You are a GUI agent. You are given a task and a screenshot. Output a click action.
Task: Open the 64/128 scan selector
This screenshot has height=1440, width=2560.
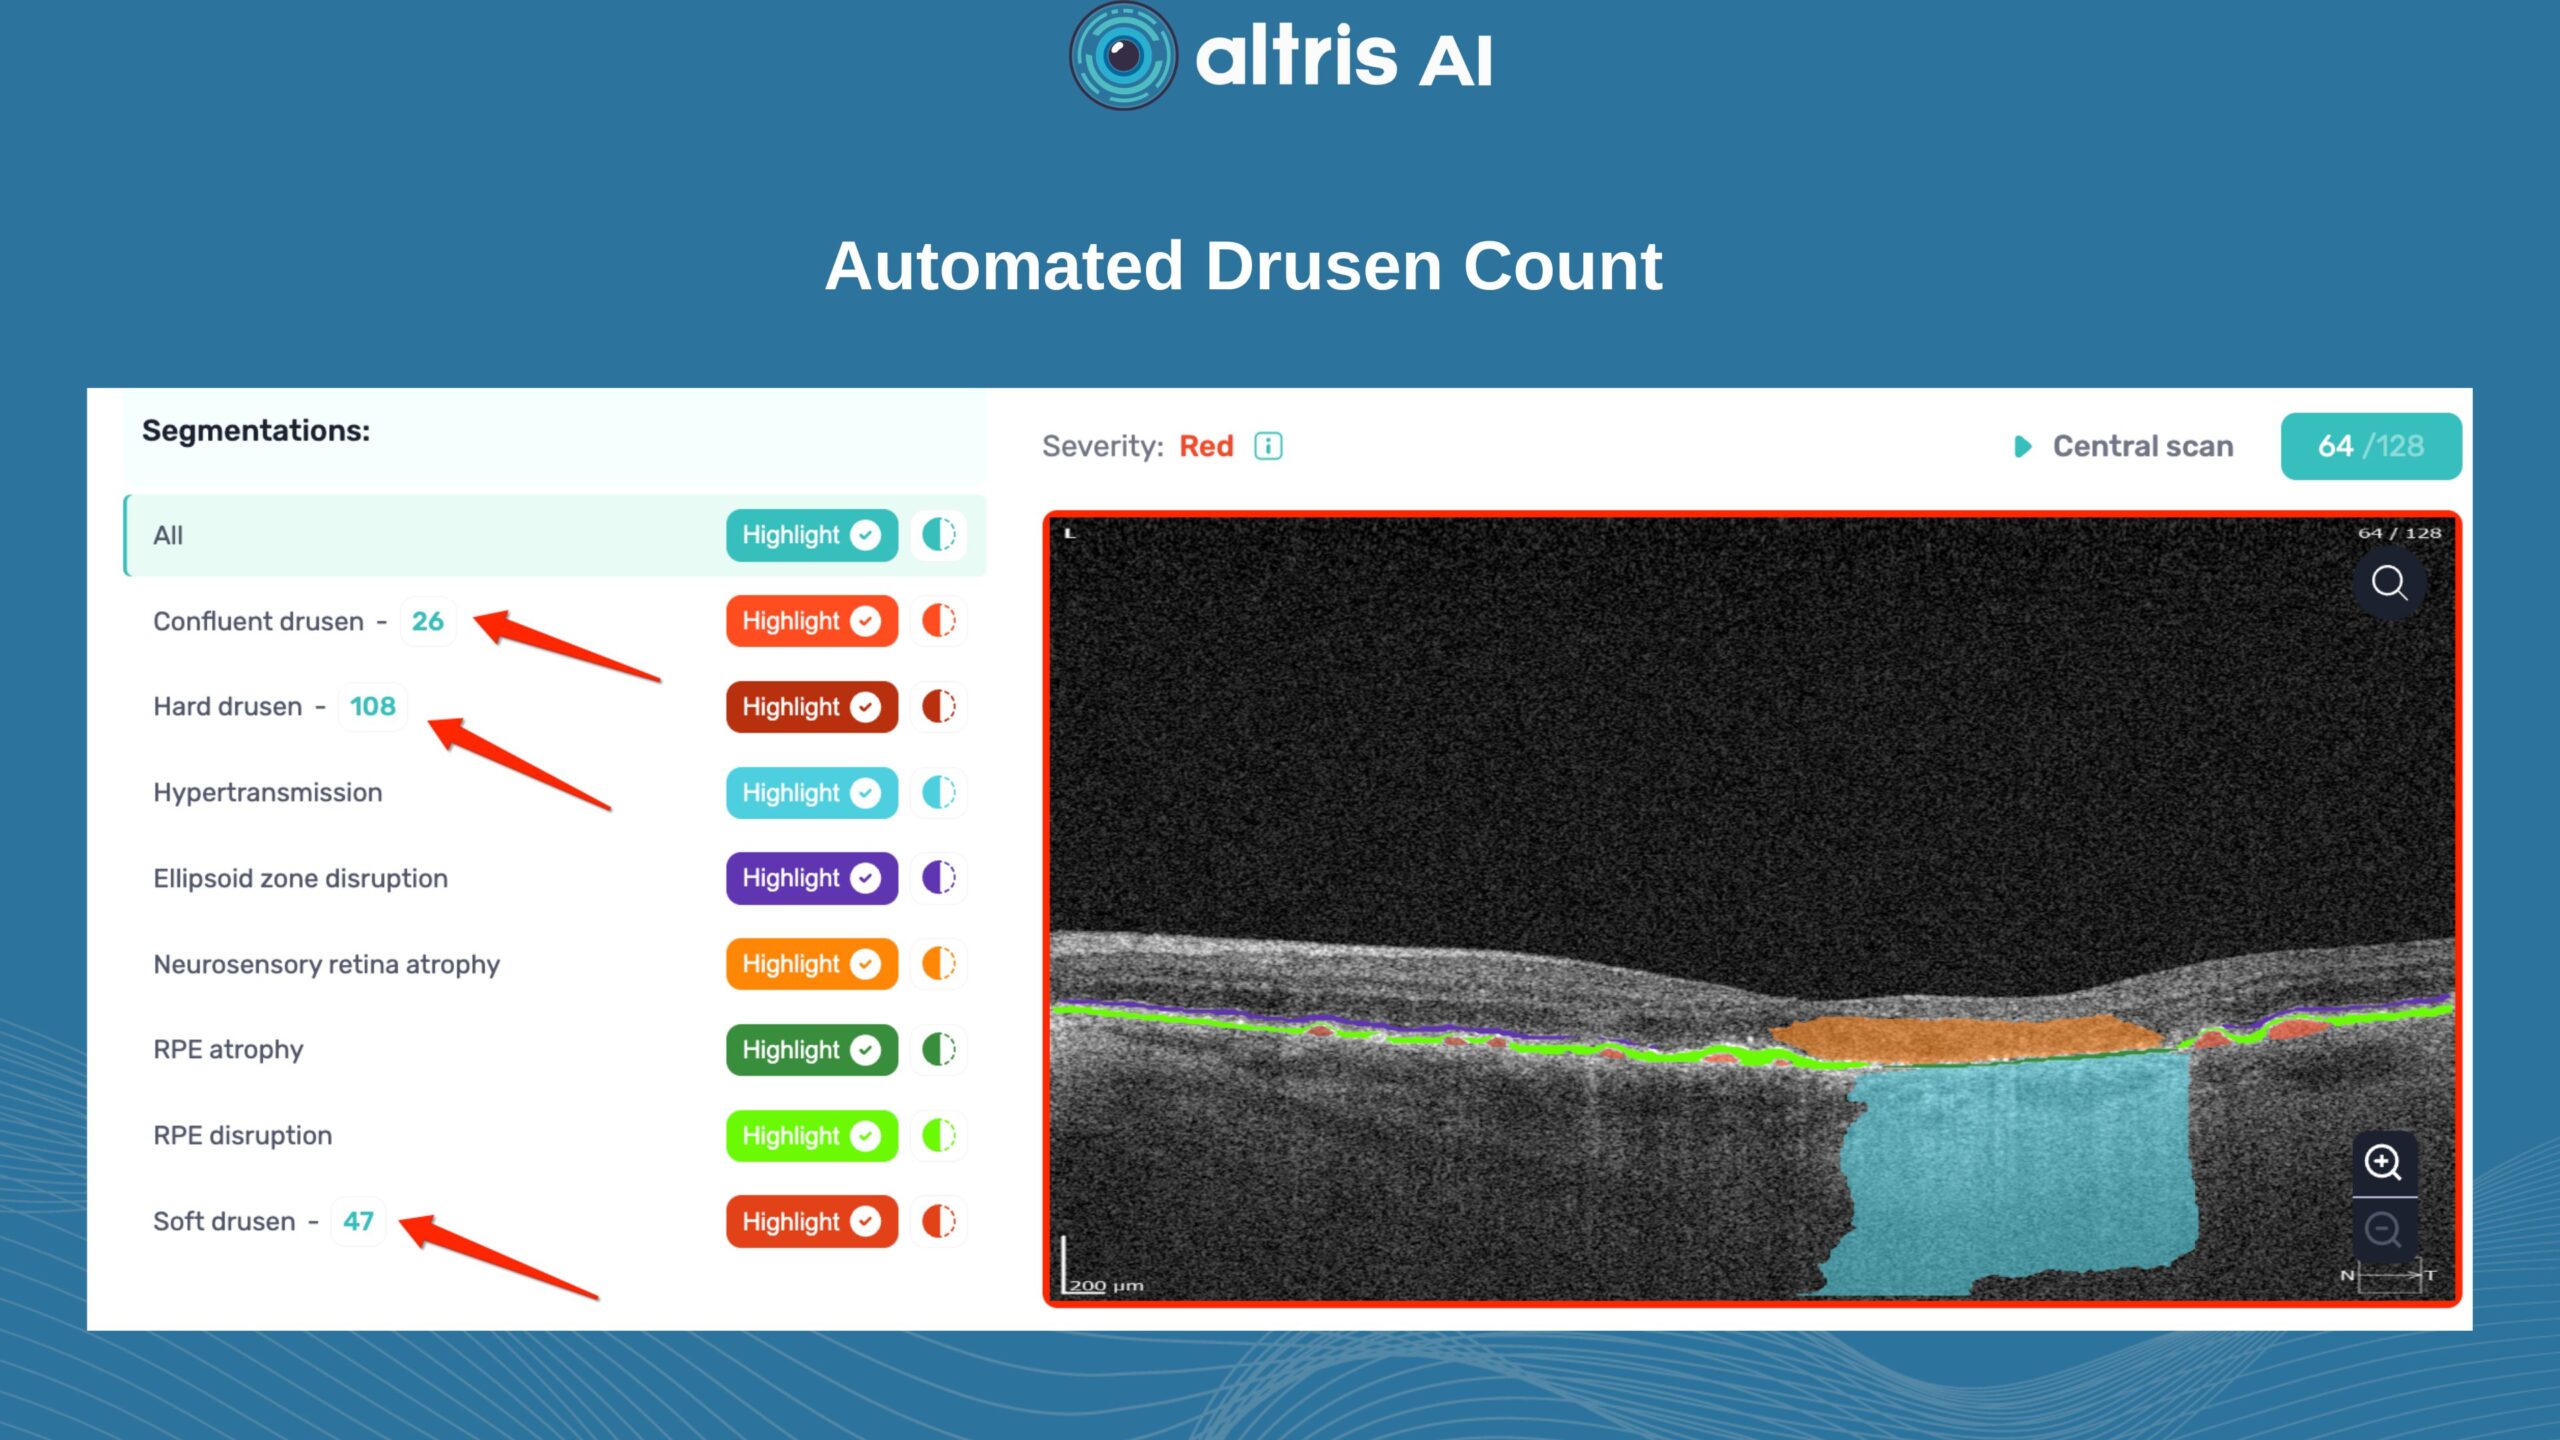click(2370, 446)
